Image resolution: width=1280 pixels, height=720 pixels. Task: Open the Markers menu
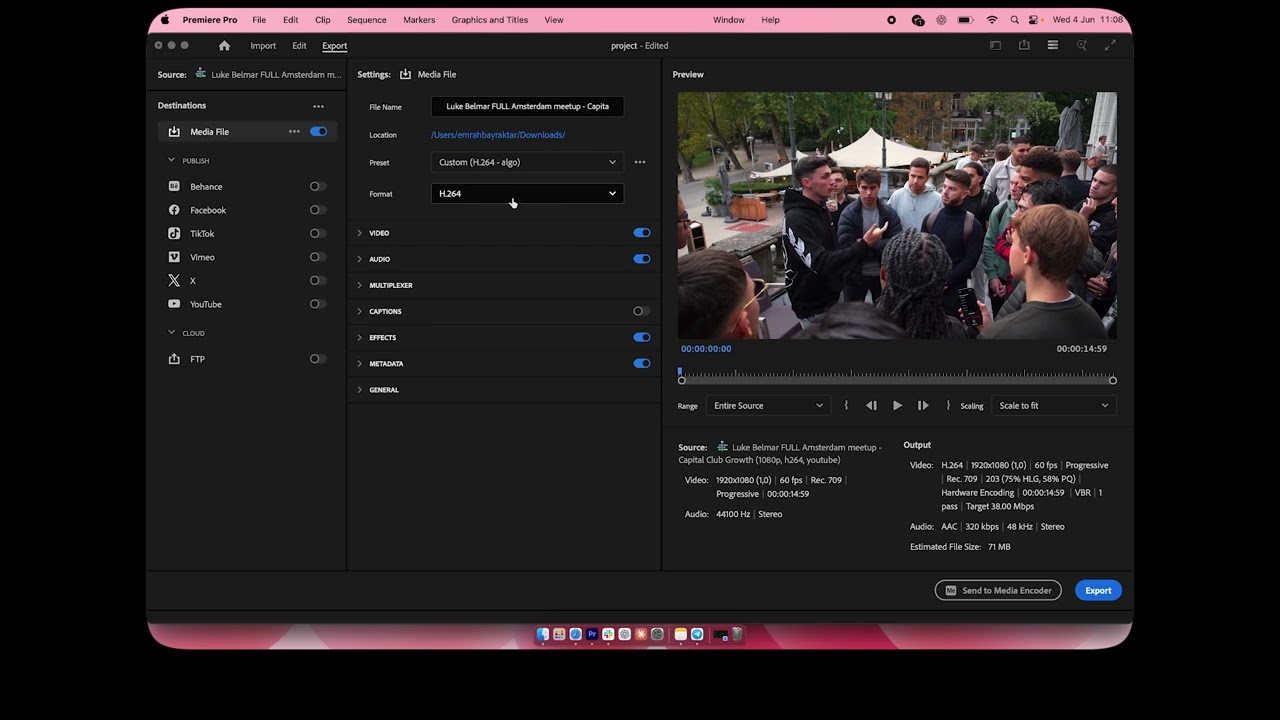tap(419, 20)
